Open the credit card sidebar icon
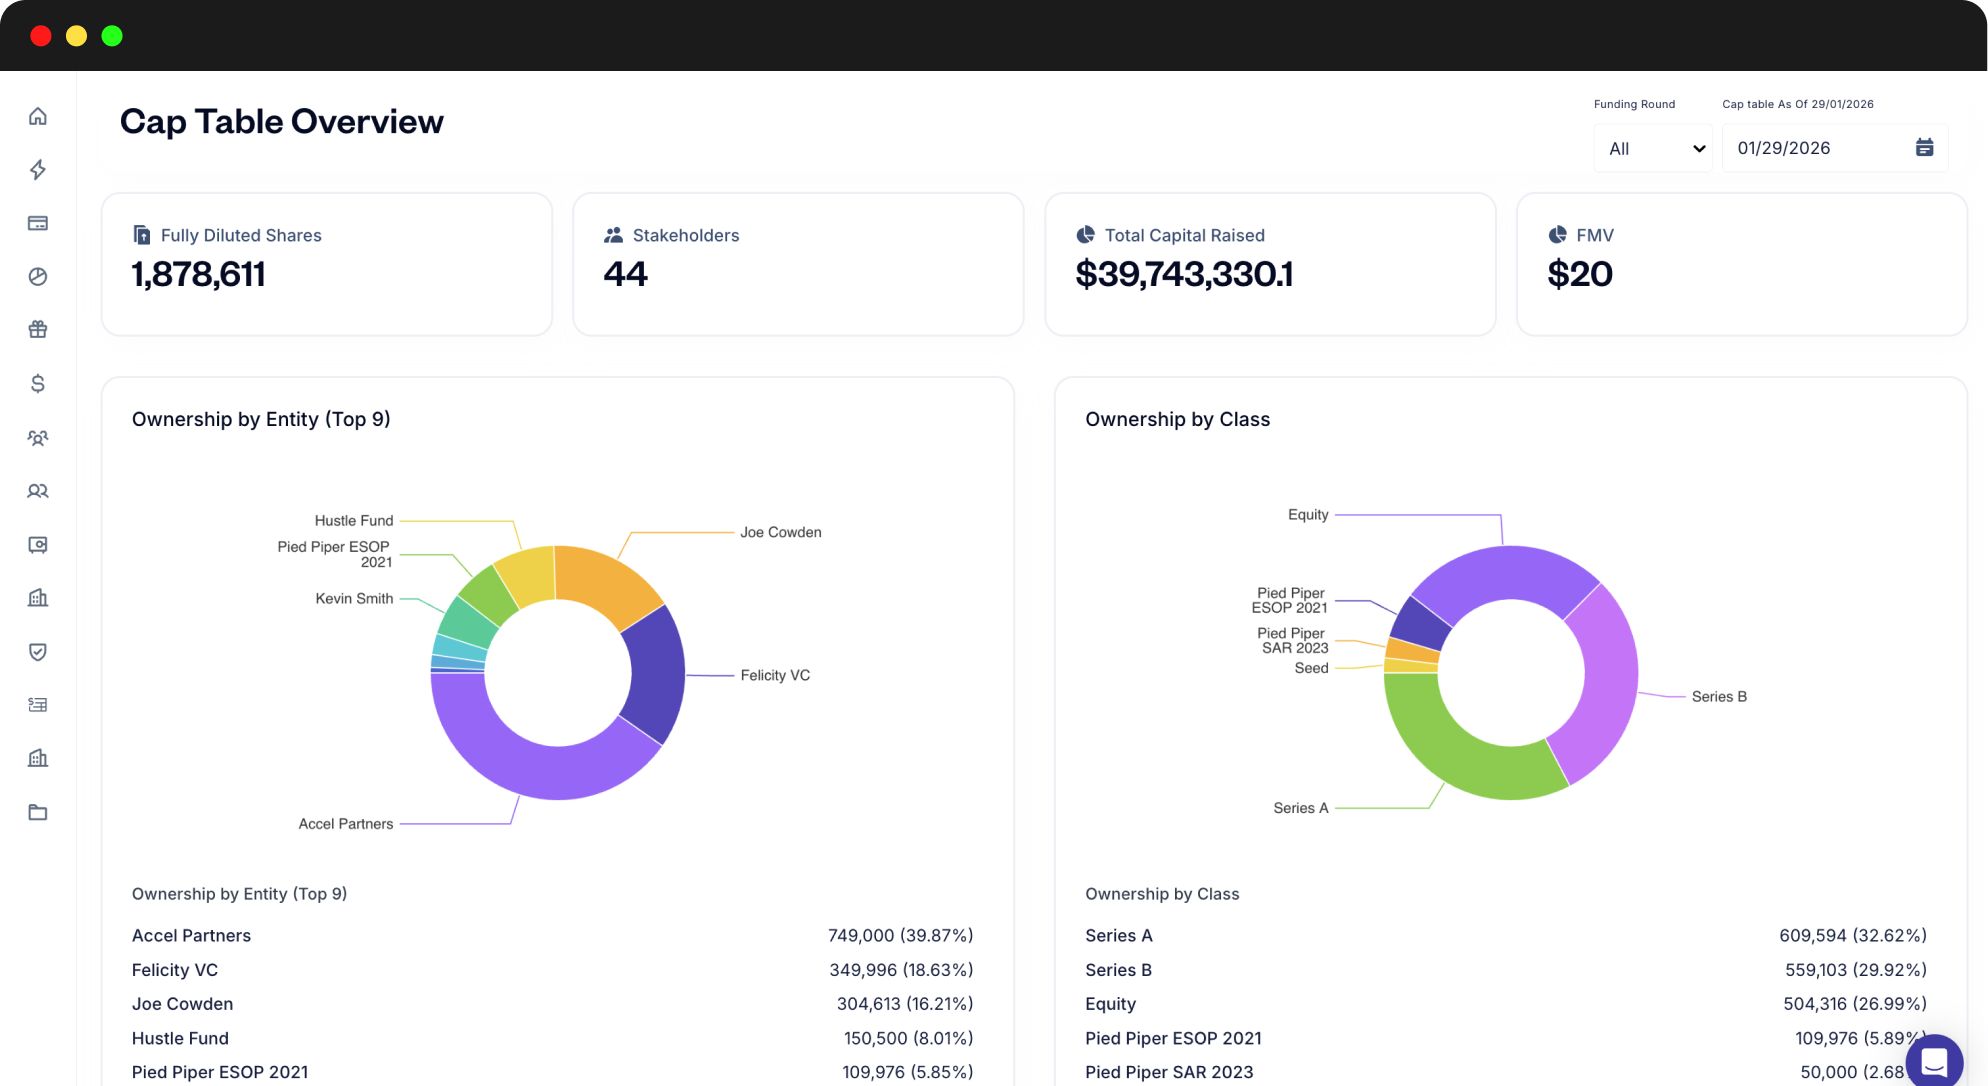 coord(38,223)
